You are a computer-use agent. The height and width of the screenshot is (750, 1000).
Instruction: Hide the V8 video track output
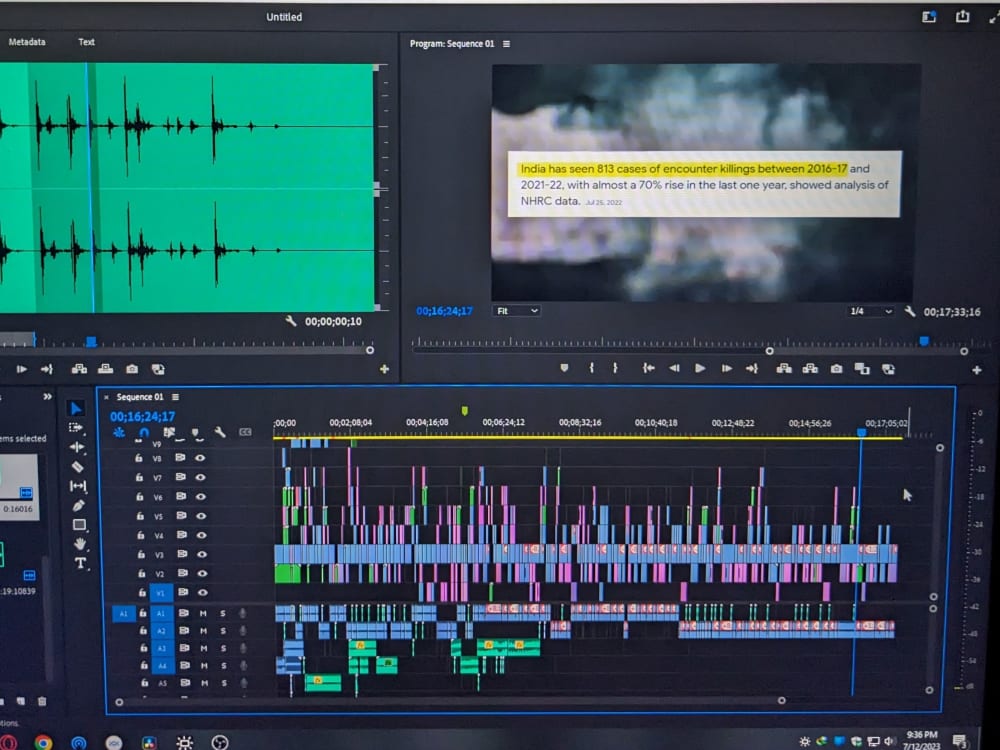click(201, 459)
